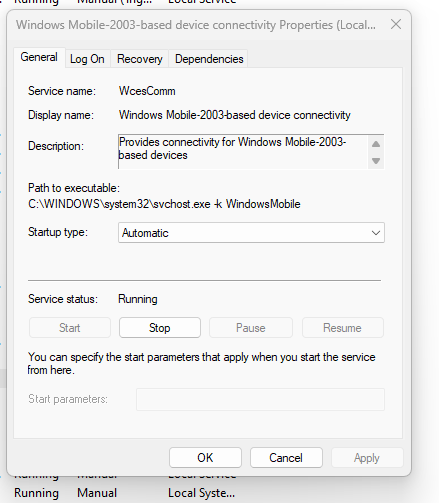
Task: Click the Pause service button
Action: 251,328
